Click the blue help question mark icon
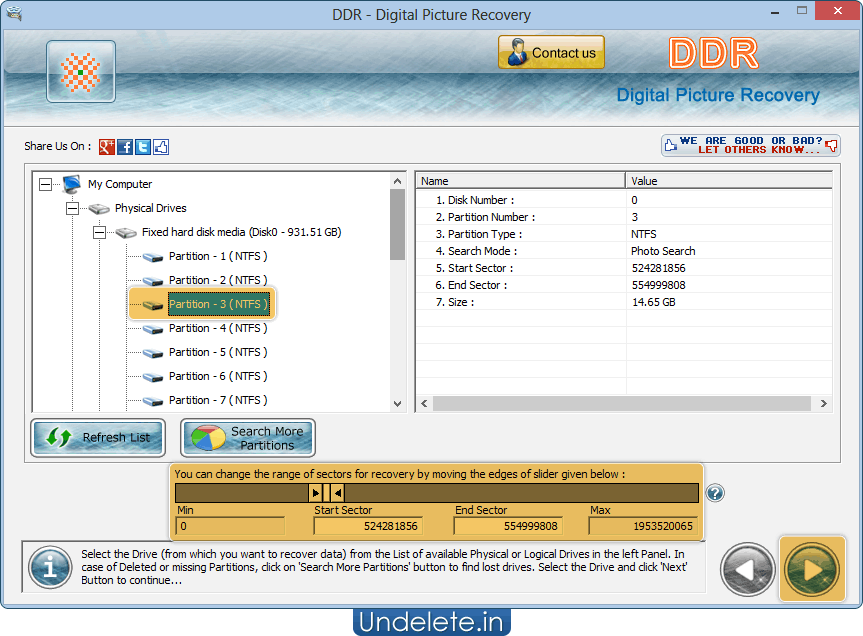Screen dimensions: 863x636 click(x=715, y=493)
